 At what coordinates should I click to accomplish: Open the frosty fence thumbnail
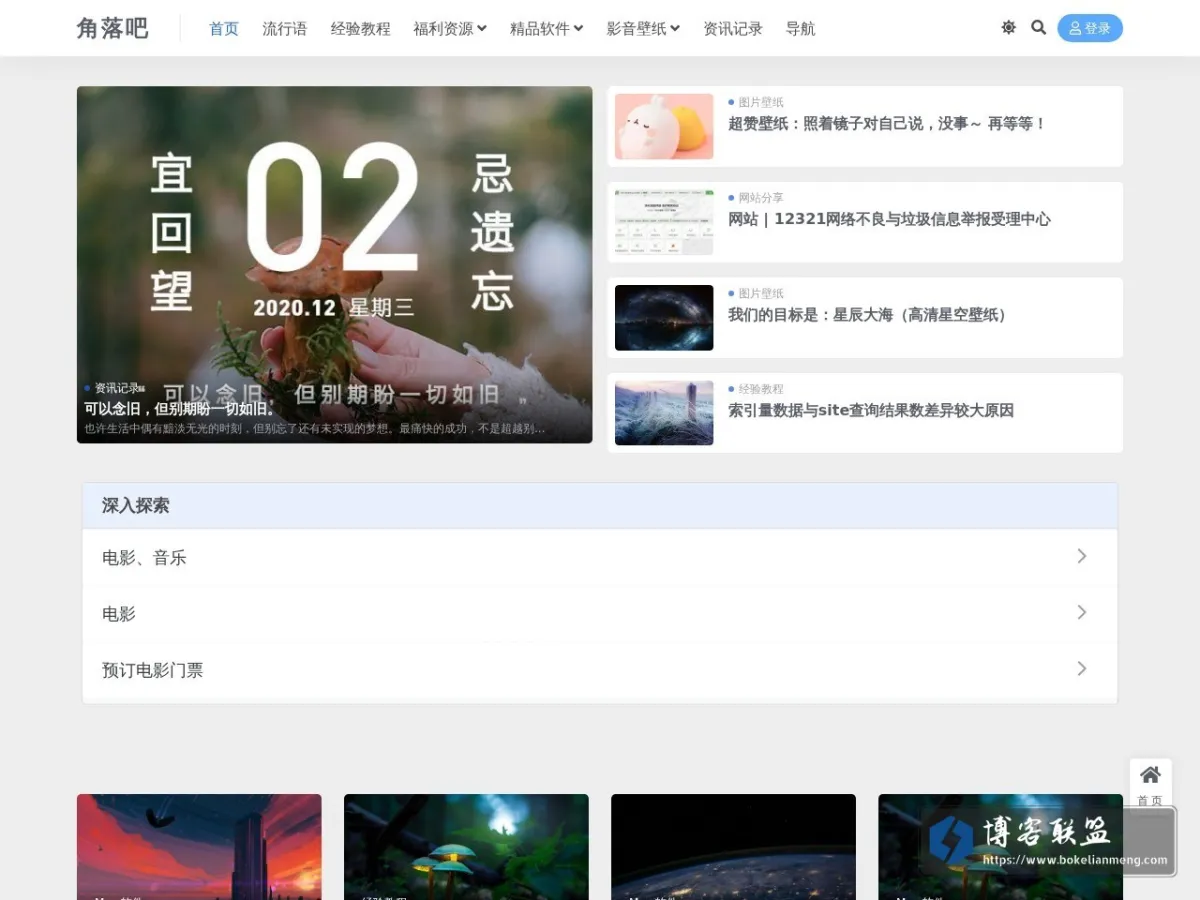(x=664, y=413)
